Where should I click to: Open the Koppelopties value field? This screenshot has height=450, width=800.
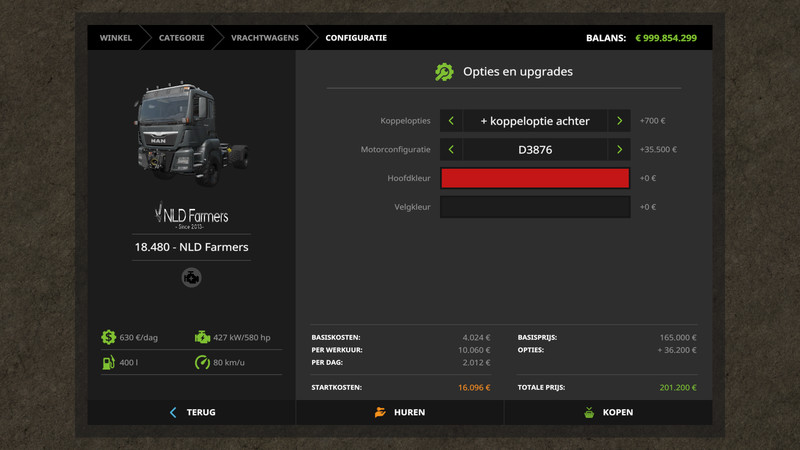click(x=535, y=121)
